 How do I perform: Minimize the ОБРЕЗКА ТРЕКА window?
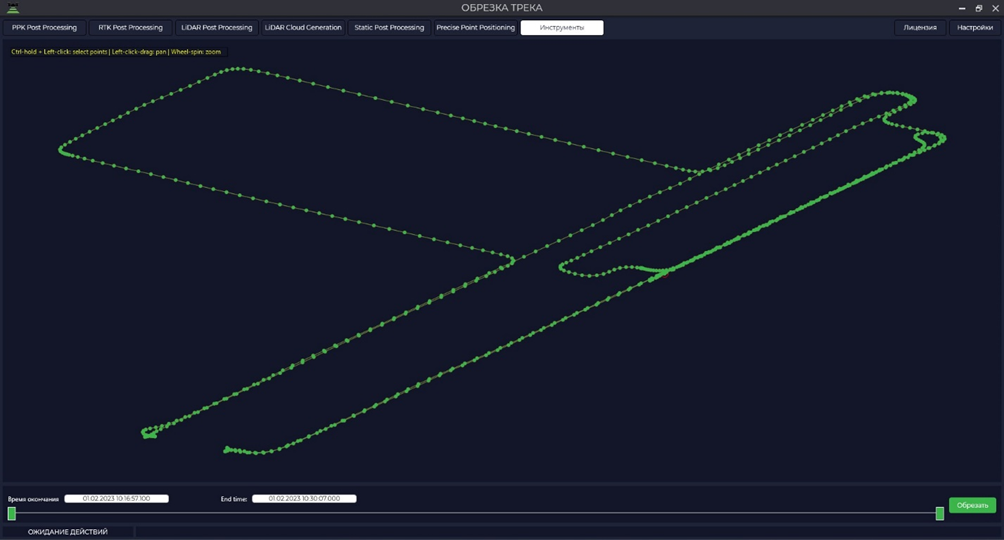tap(962, 8)
